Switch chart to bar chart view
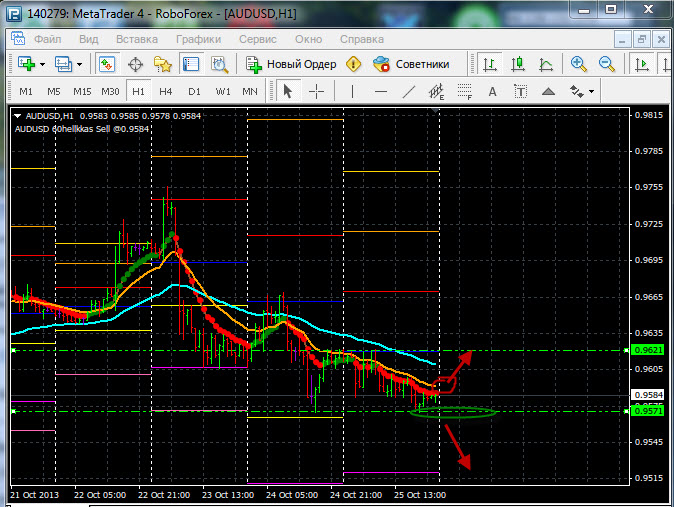Viewport: 674px width, 507px height. coord(490,64)
